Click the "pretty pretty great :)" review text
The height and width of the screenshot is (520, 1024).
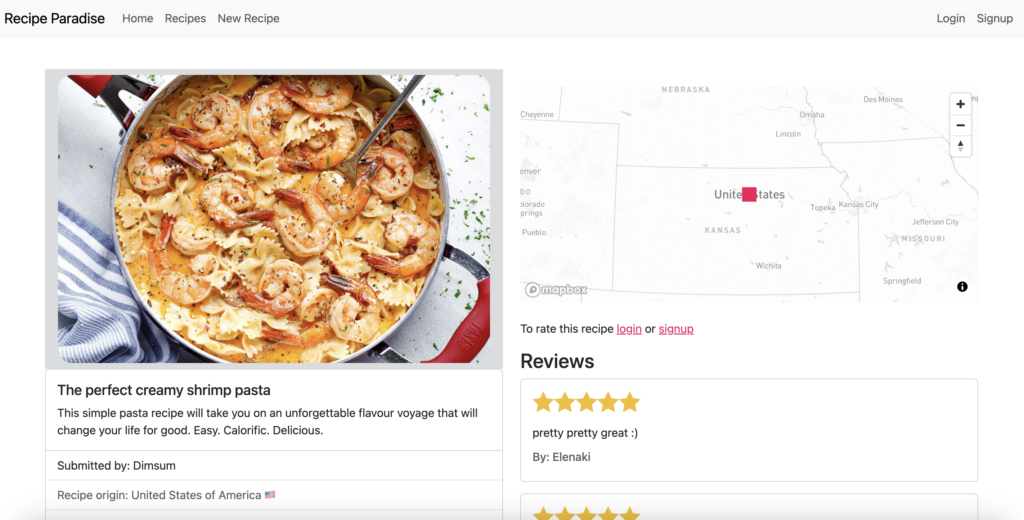tap(585, 433)
